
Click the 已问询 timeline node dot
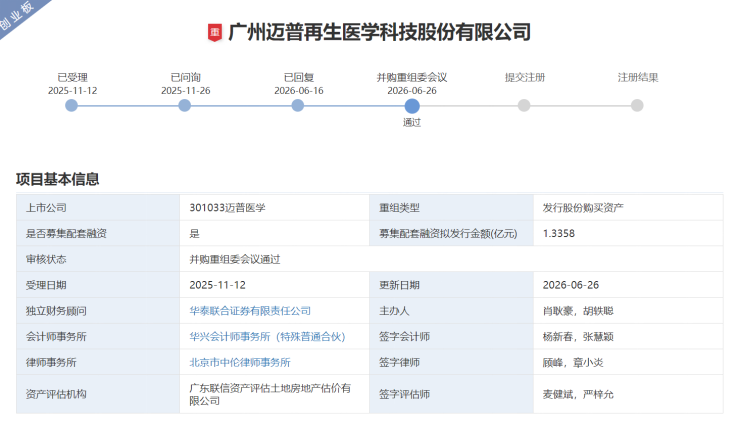(x=185, y=106)
